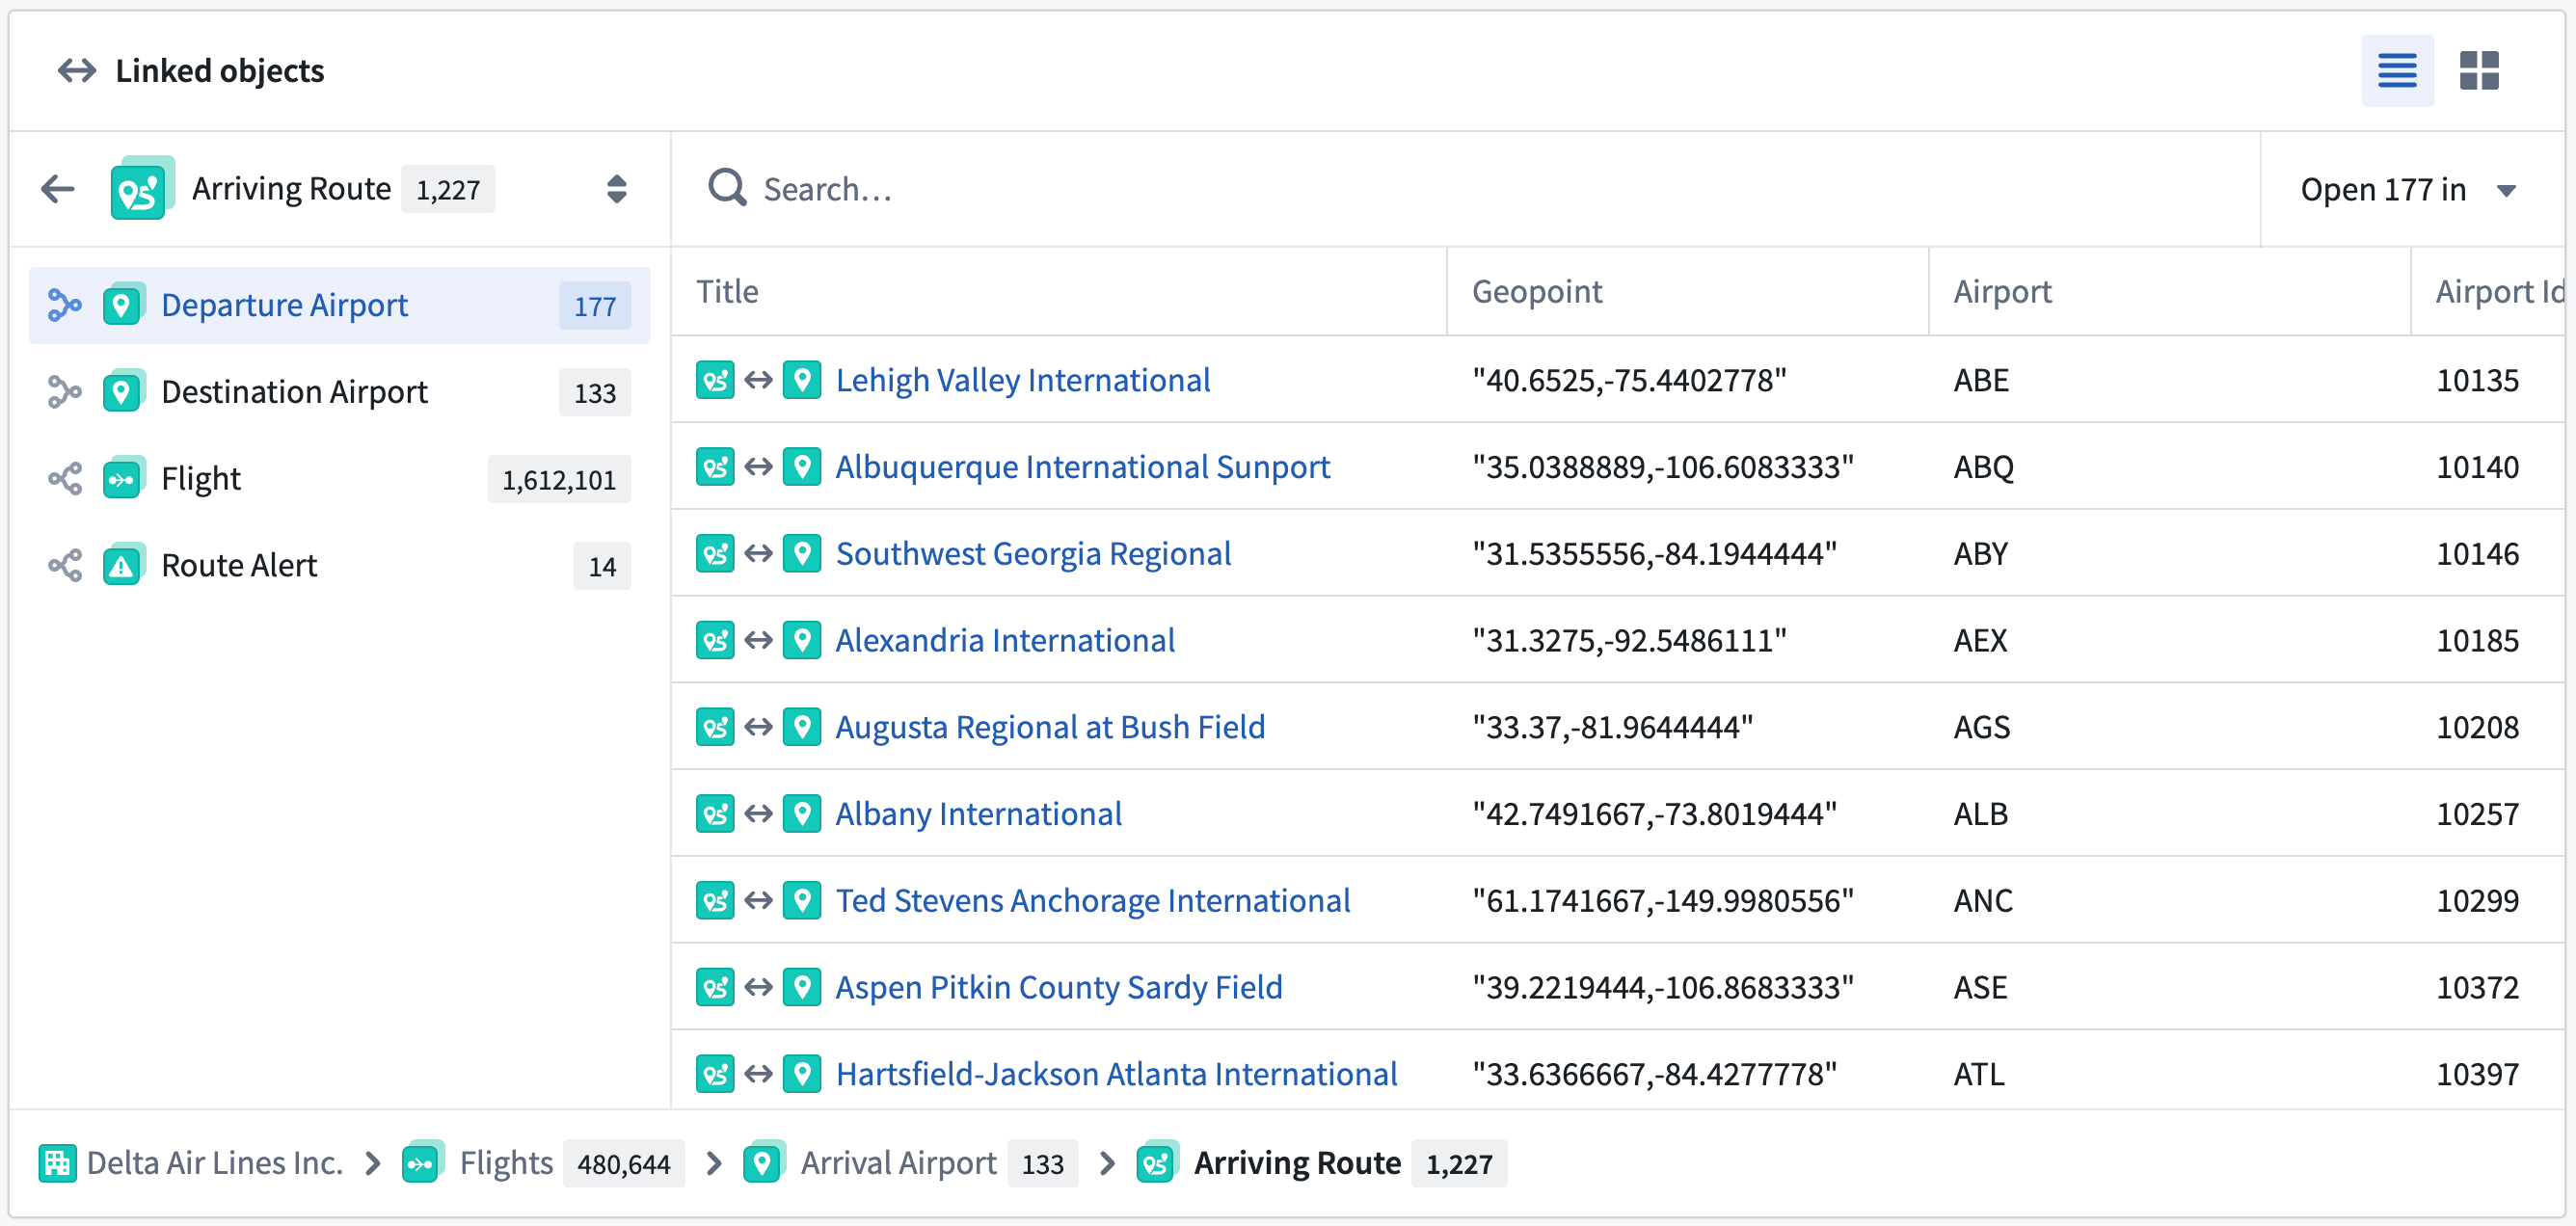Click the Linked objects arrows icon
The image size is (2576, 1226).
tap(77, 71)
